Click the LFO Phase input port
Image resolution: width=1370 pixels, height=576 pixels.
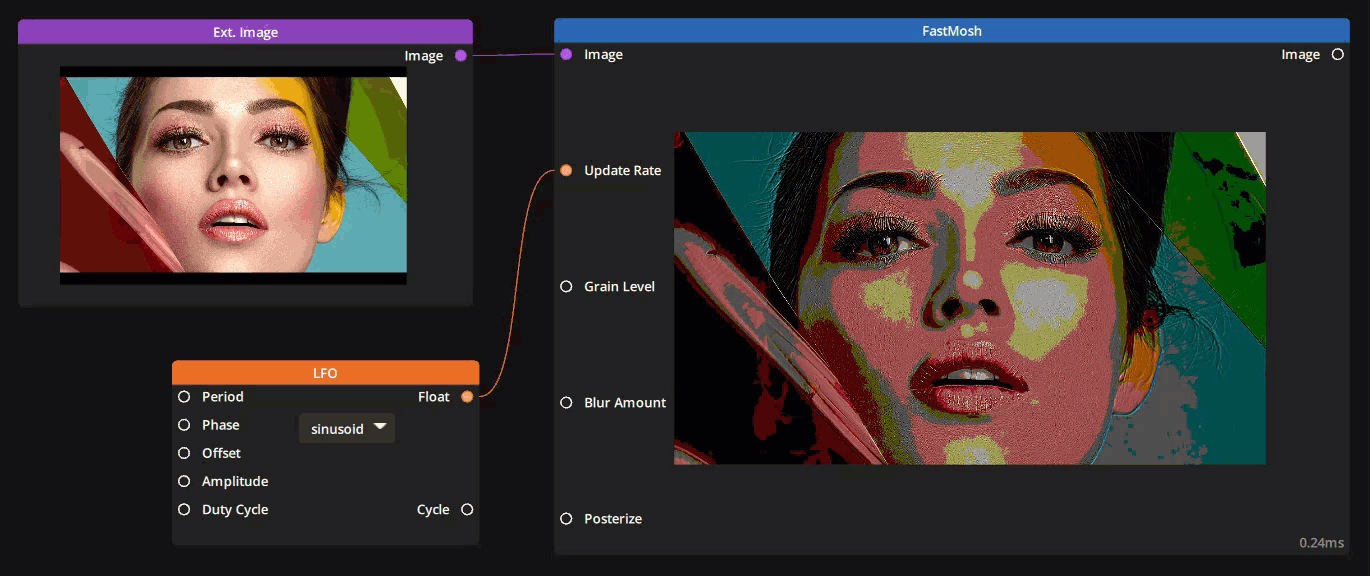click(x=184, y=425)
